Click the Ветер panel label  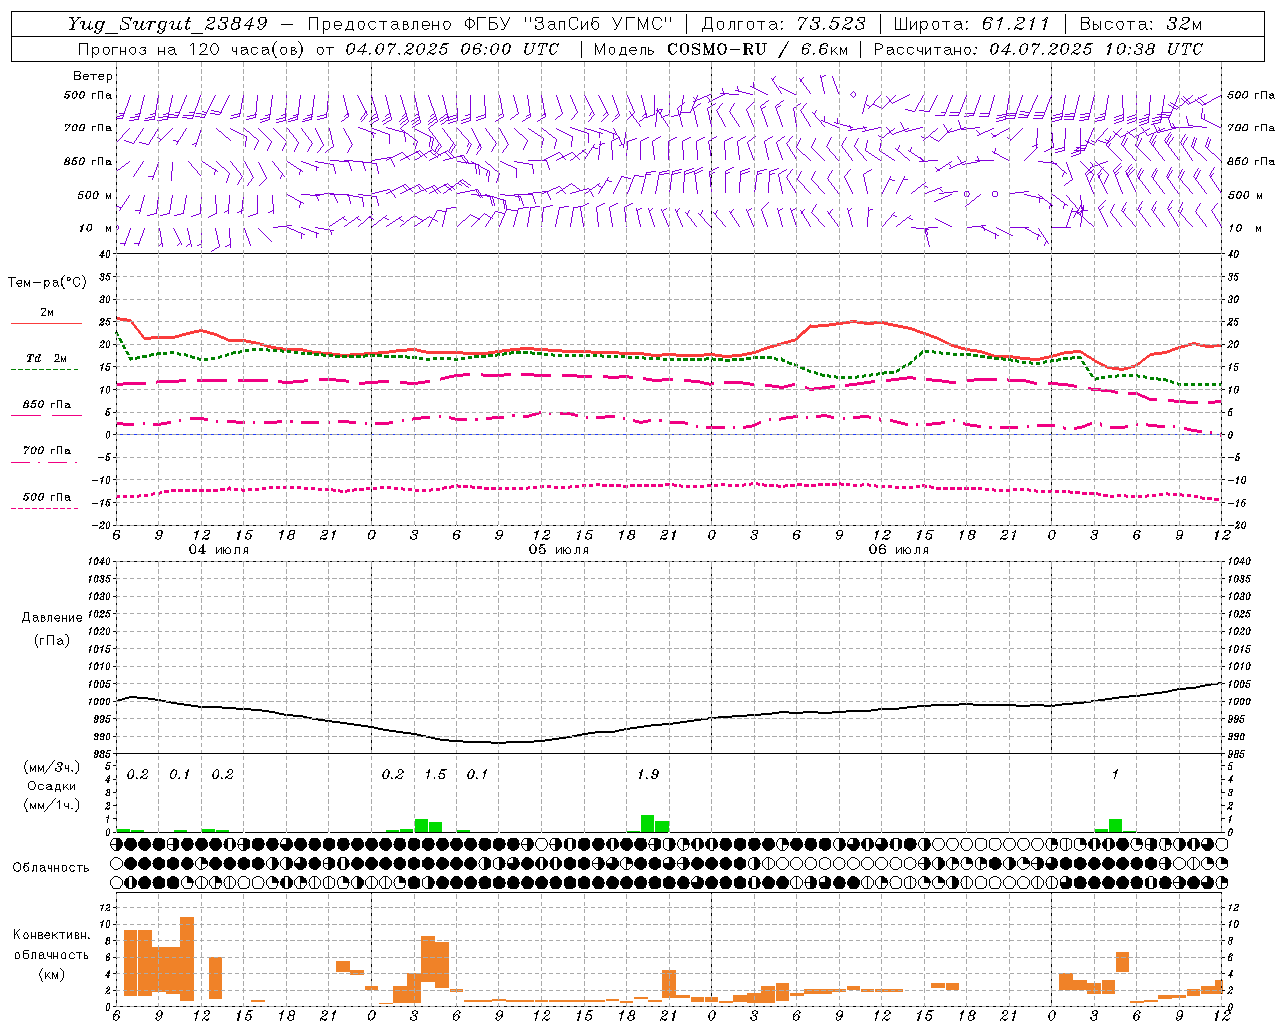pyautogui.click(x=93, y=76)
